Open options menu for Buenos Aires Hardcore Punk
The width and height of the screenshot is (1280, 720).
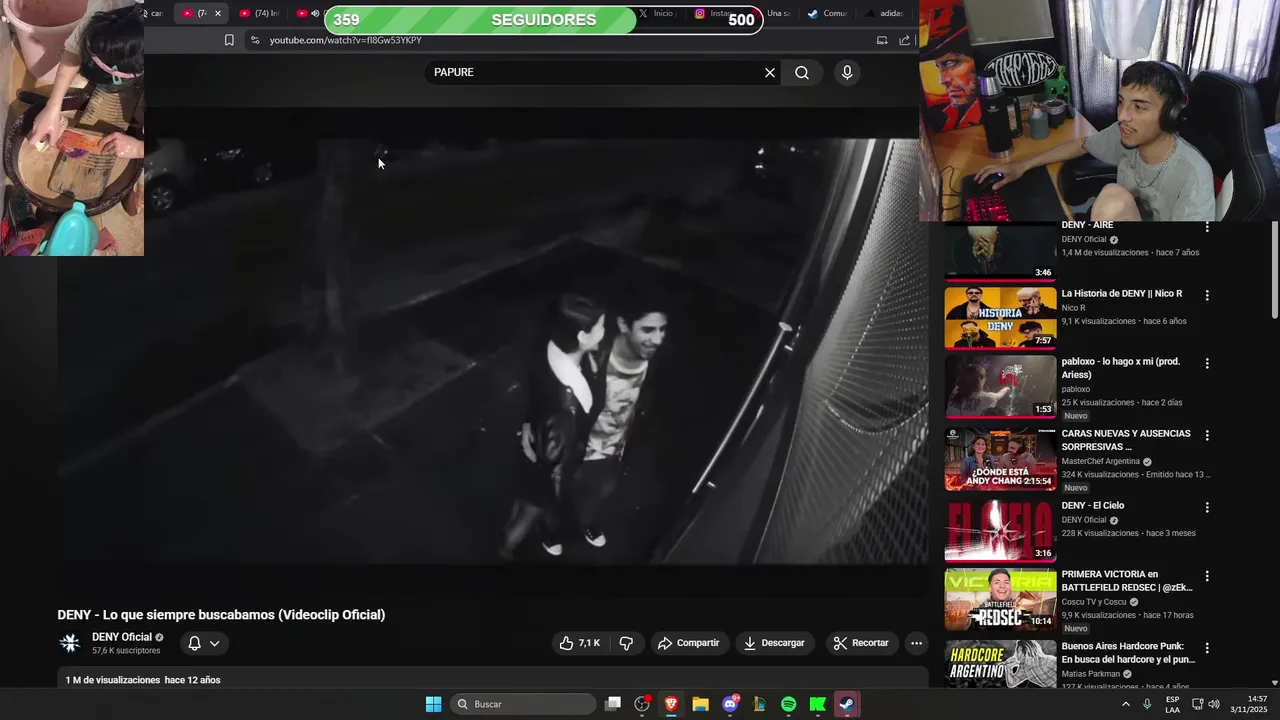pyautogui.click(x=1207, y=648)
